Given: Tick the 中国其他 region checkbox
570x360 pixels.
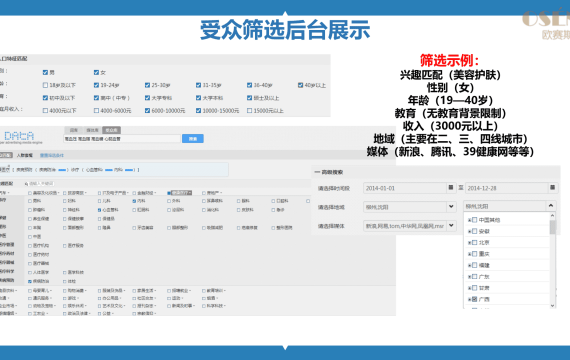Looking at the screenshot, I should coord(474,220).
